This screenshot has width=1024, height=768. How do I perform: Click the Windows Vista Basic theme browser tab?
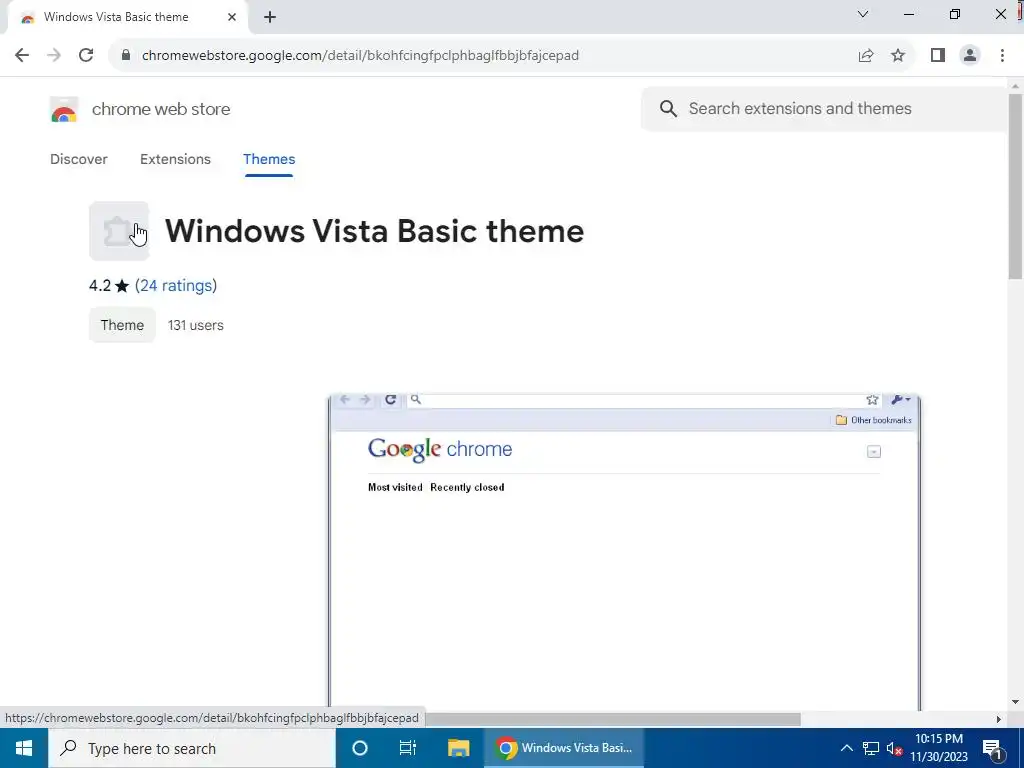coord(128,18)
